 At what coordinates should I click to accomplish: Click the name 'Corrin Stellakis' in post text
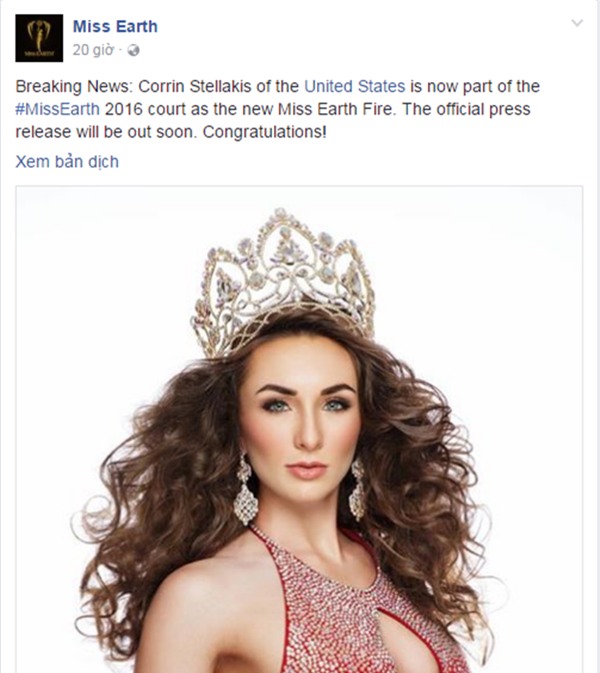tap(195, 87)
